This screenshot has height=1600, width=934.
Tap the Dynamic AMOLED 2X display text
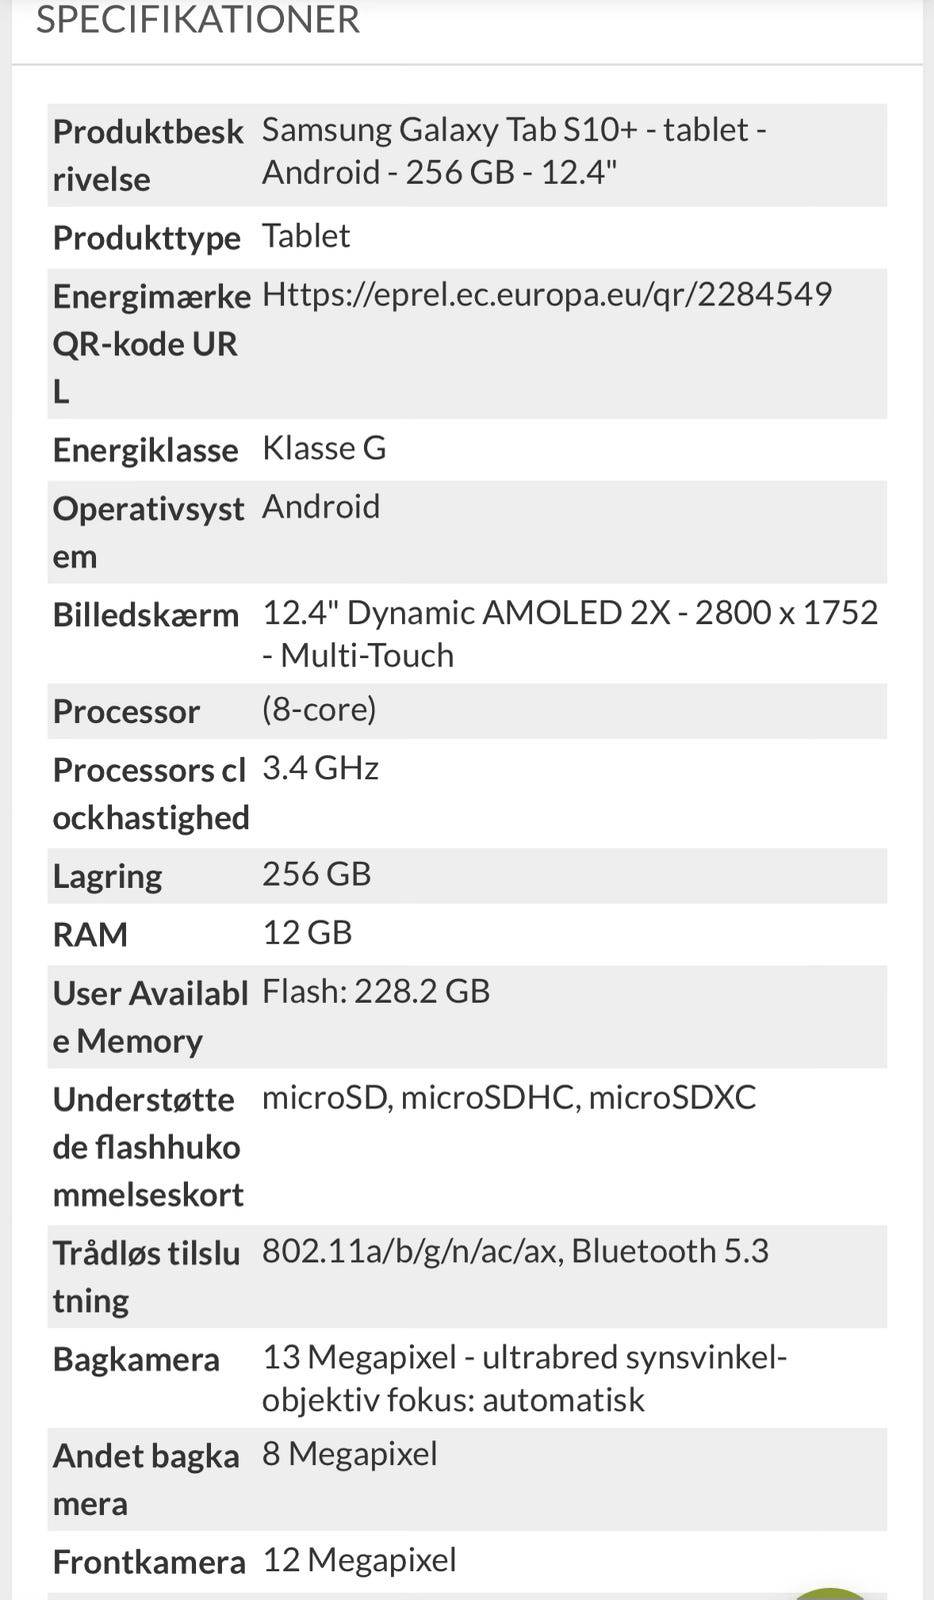click(570, 633)
